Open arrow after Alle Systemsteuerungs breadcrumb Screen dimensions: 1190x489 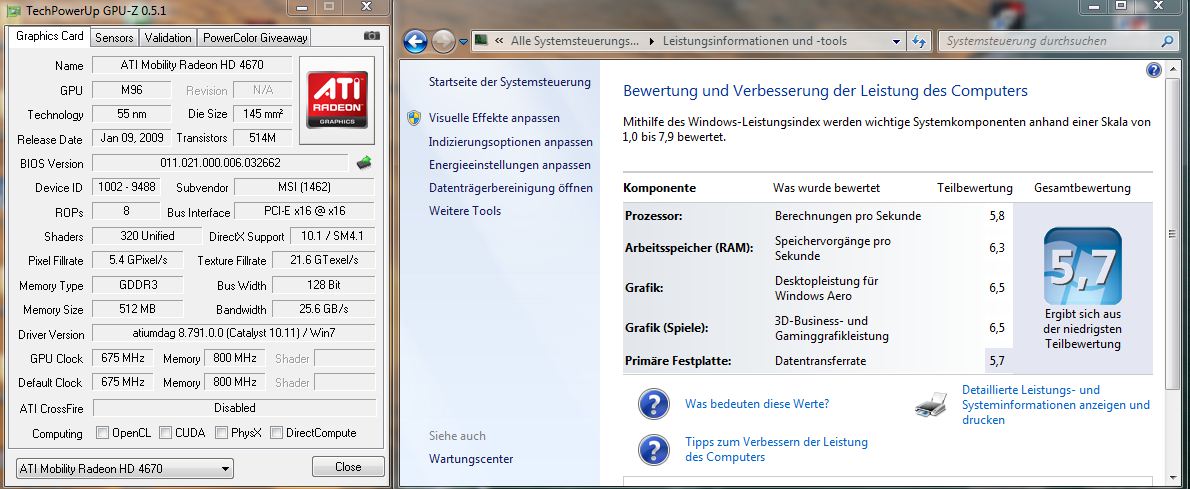click(651, 41)
